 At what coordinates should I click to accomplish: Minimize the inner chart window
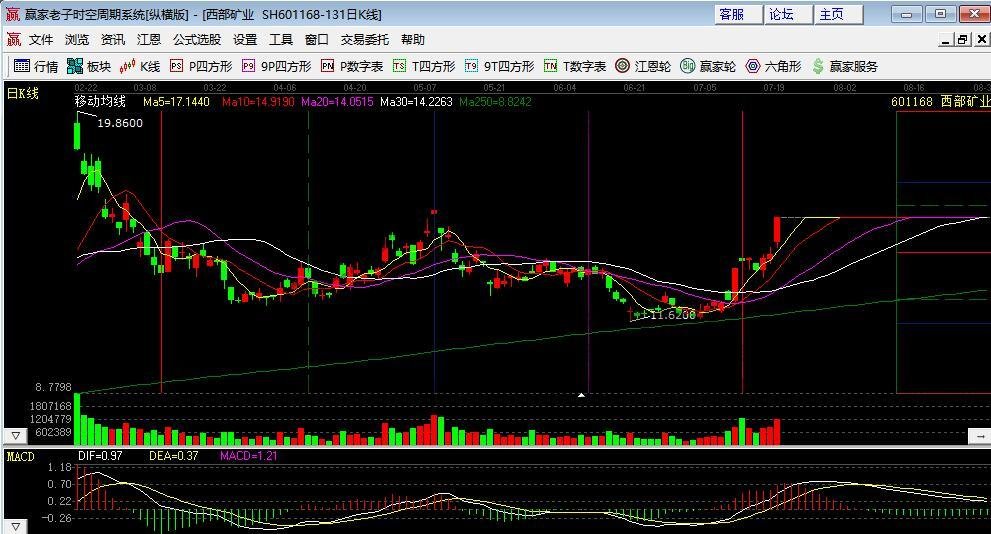[x=946, y=40]
